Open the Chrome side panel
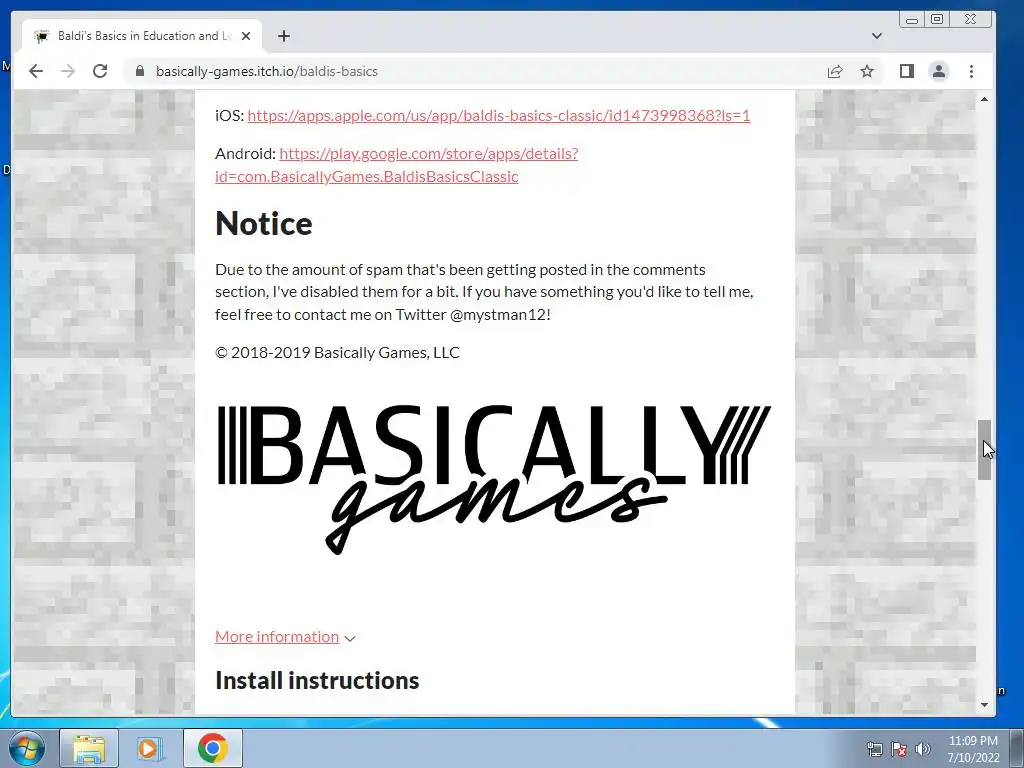Screen dimensions: 1024x768 (906, 71)
